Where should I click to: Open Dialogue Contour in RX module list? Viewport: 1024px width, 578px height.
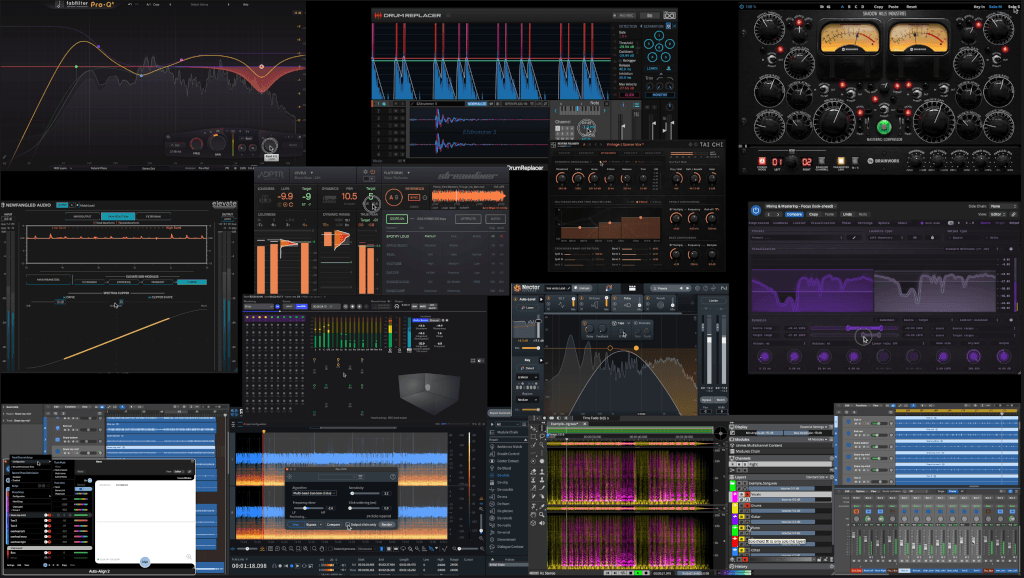point(510,547)
